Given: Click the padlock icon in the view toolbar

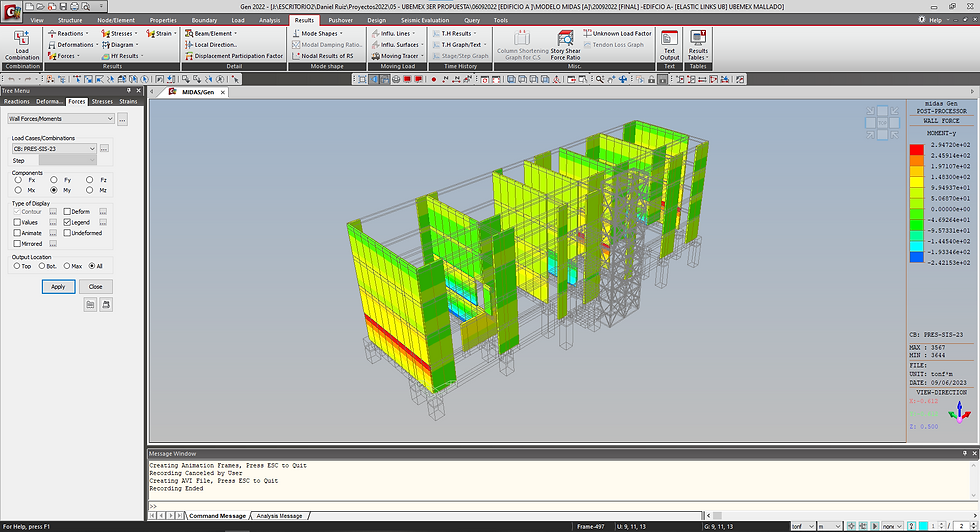Looking at the screenshot, I should [x=651, y=79].
